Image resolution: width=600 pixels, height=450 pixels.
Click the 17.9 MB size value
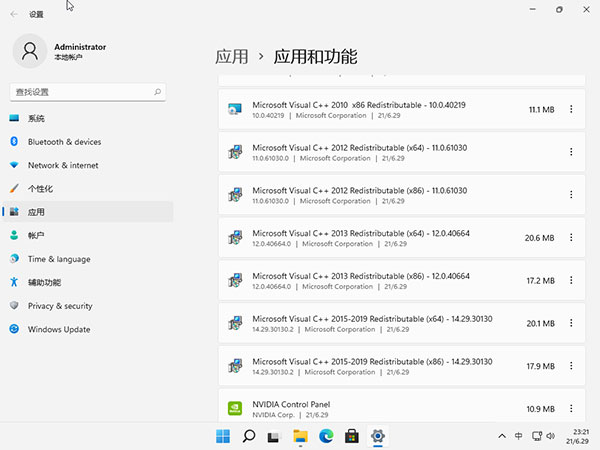[540, 366]
